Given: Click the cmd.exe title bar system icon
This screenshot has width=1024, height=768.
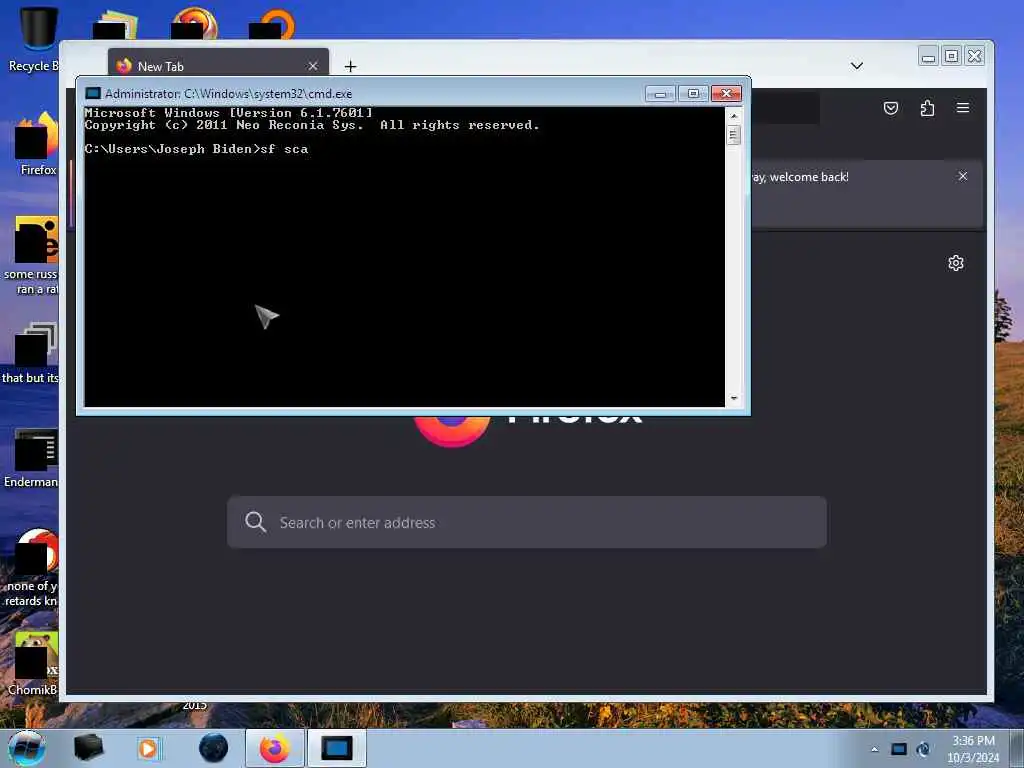Looking at the screenshot, I should [93, 93].
